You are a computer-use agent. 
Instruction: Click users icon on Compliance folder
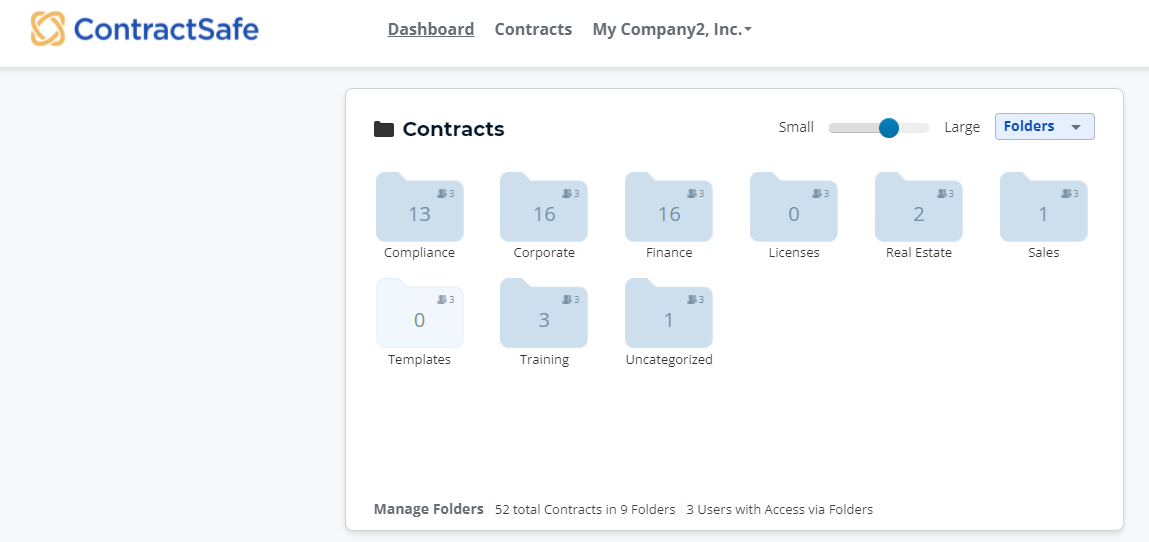(x=443, y=193)
